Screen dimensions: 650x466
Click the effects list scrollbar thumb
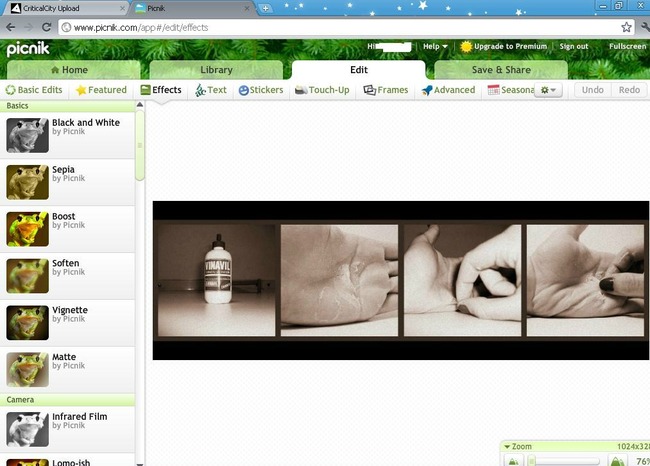[x=140, y=145]
